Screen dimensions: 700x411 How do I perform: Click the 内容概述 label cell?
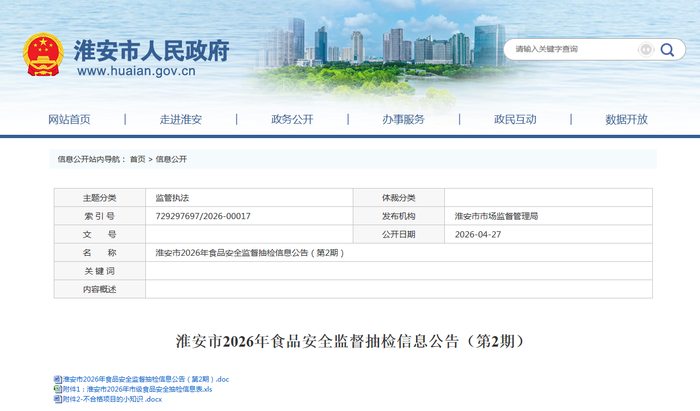[100, 289]
